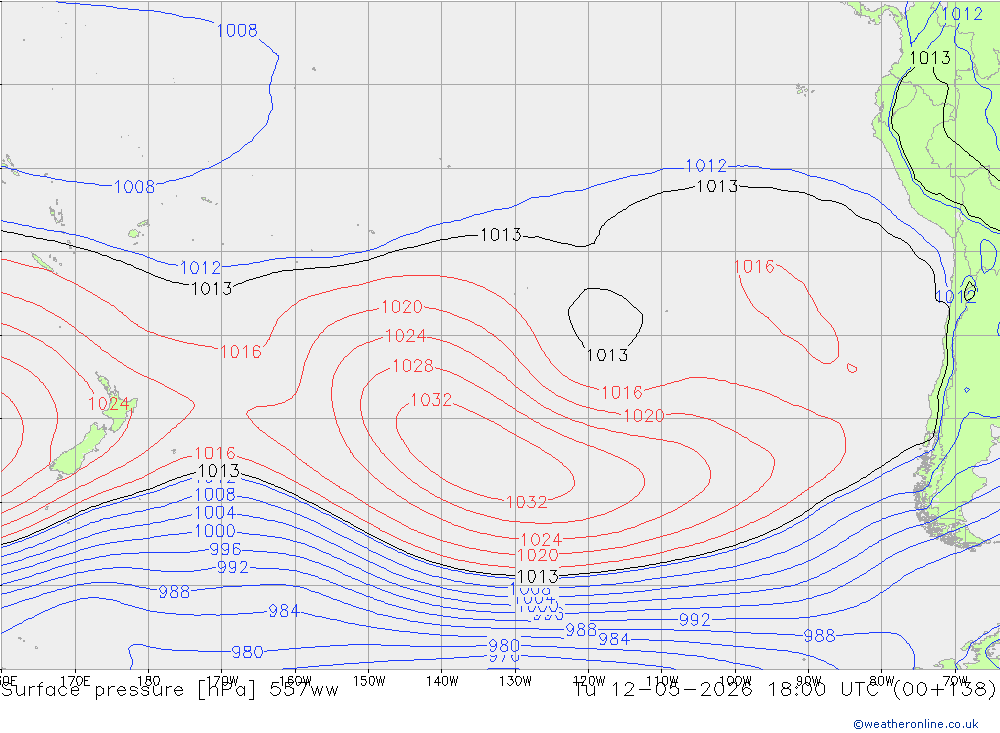Click the blue 992 label near 110W
This screenshot has height=733, width=1000.
695,620
